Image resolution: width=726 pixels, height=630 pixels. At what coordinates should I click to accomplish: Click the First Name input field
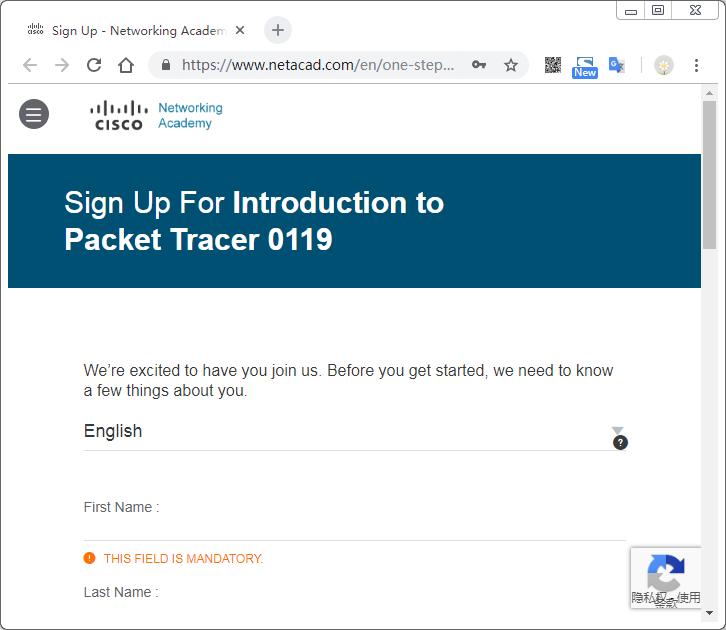[x=354, y=527]
